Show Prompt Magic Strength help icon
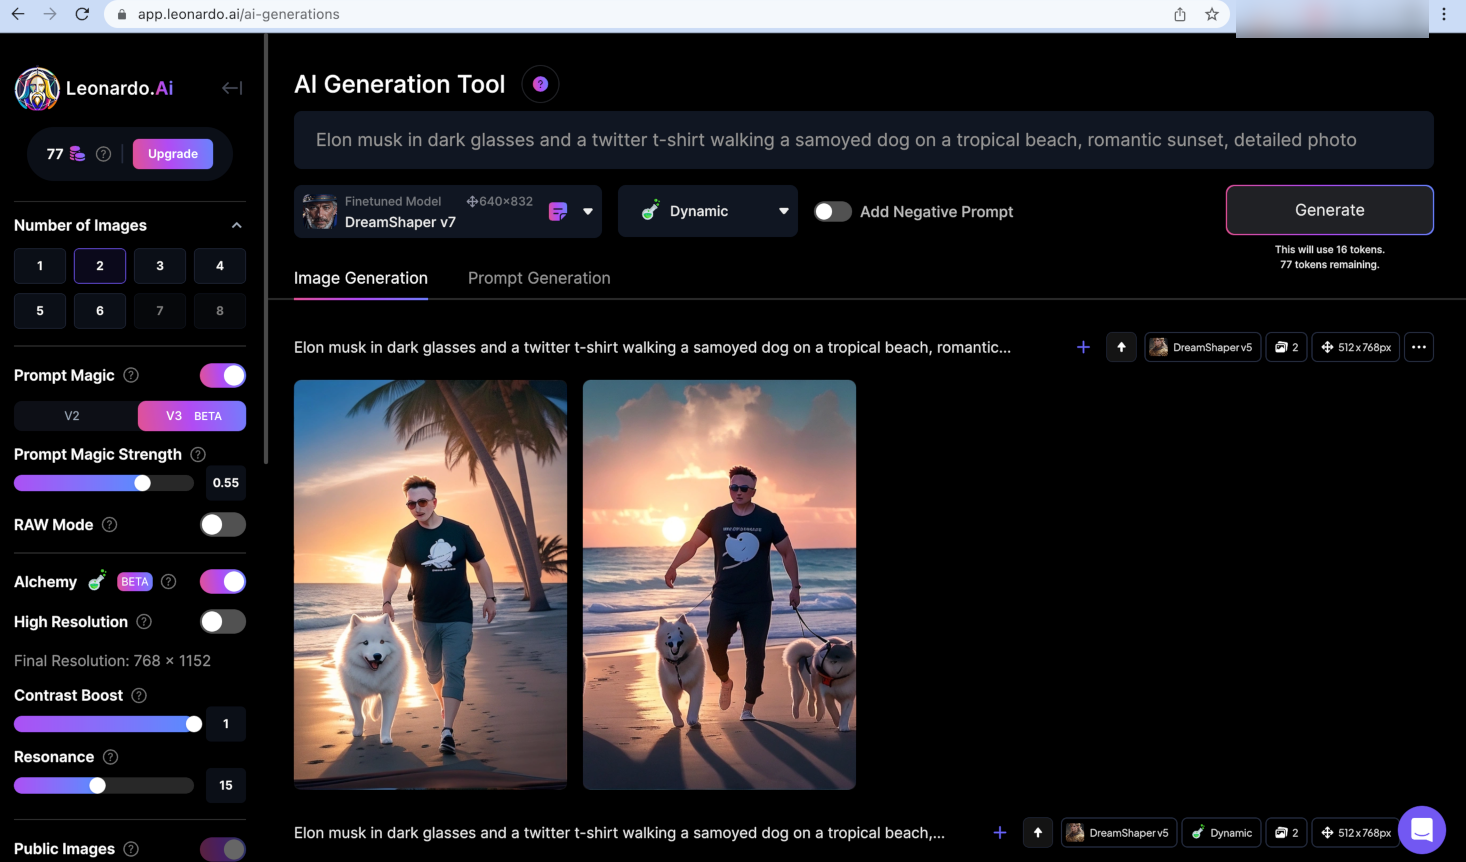Image resolution: width=1466 pixels, height=862 pixels. pyautogui.click(x=198, y=454)
